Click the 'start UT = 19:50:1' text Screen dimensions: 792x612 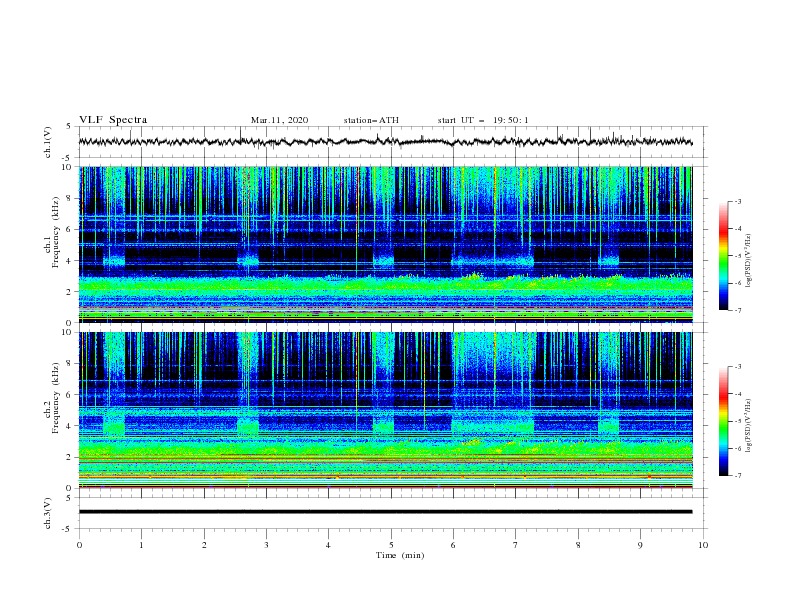click(x=483, y=120)
